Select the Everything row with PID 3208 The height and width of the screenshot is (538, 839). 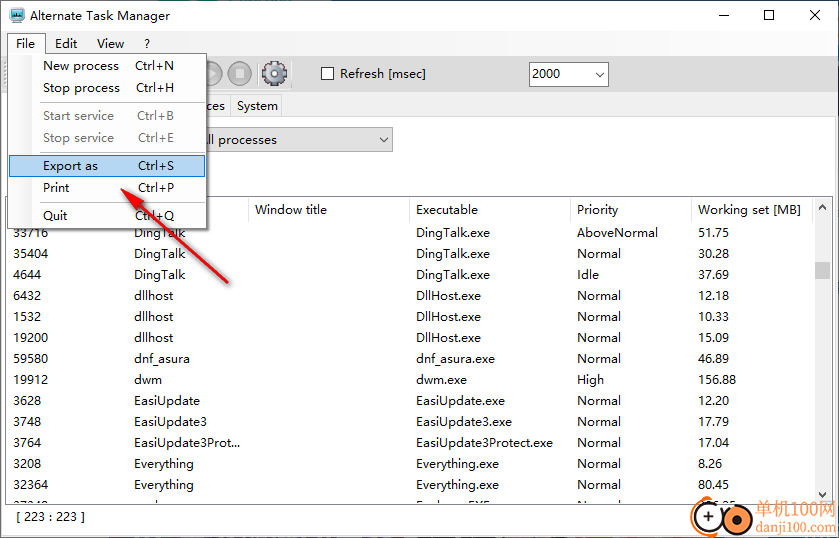(410, 464)
